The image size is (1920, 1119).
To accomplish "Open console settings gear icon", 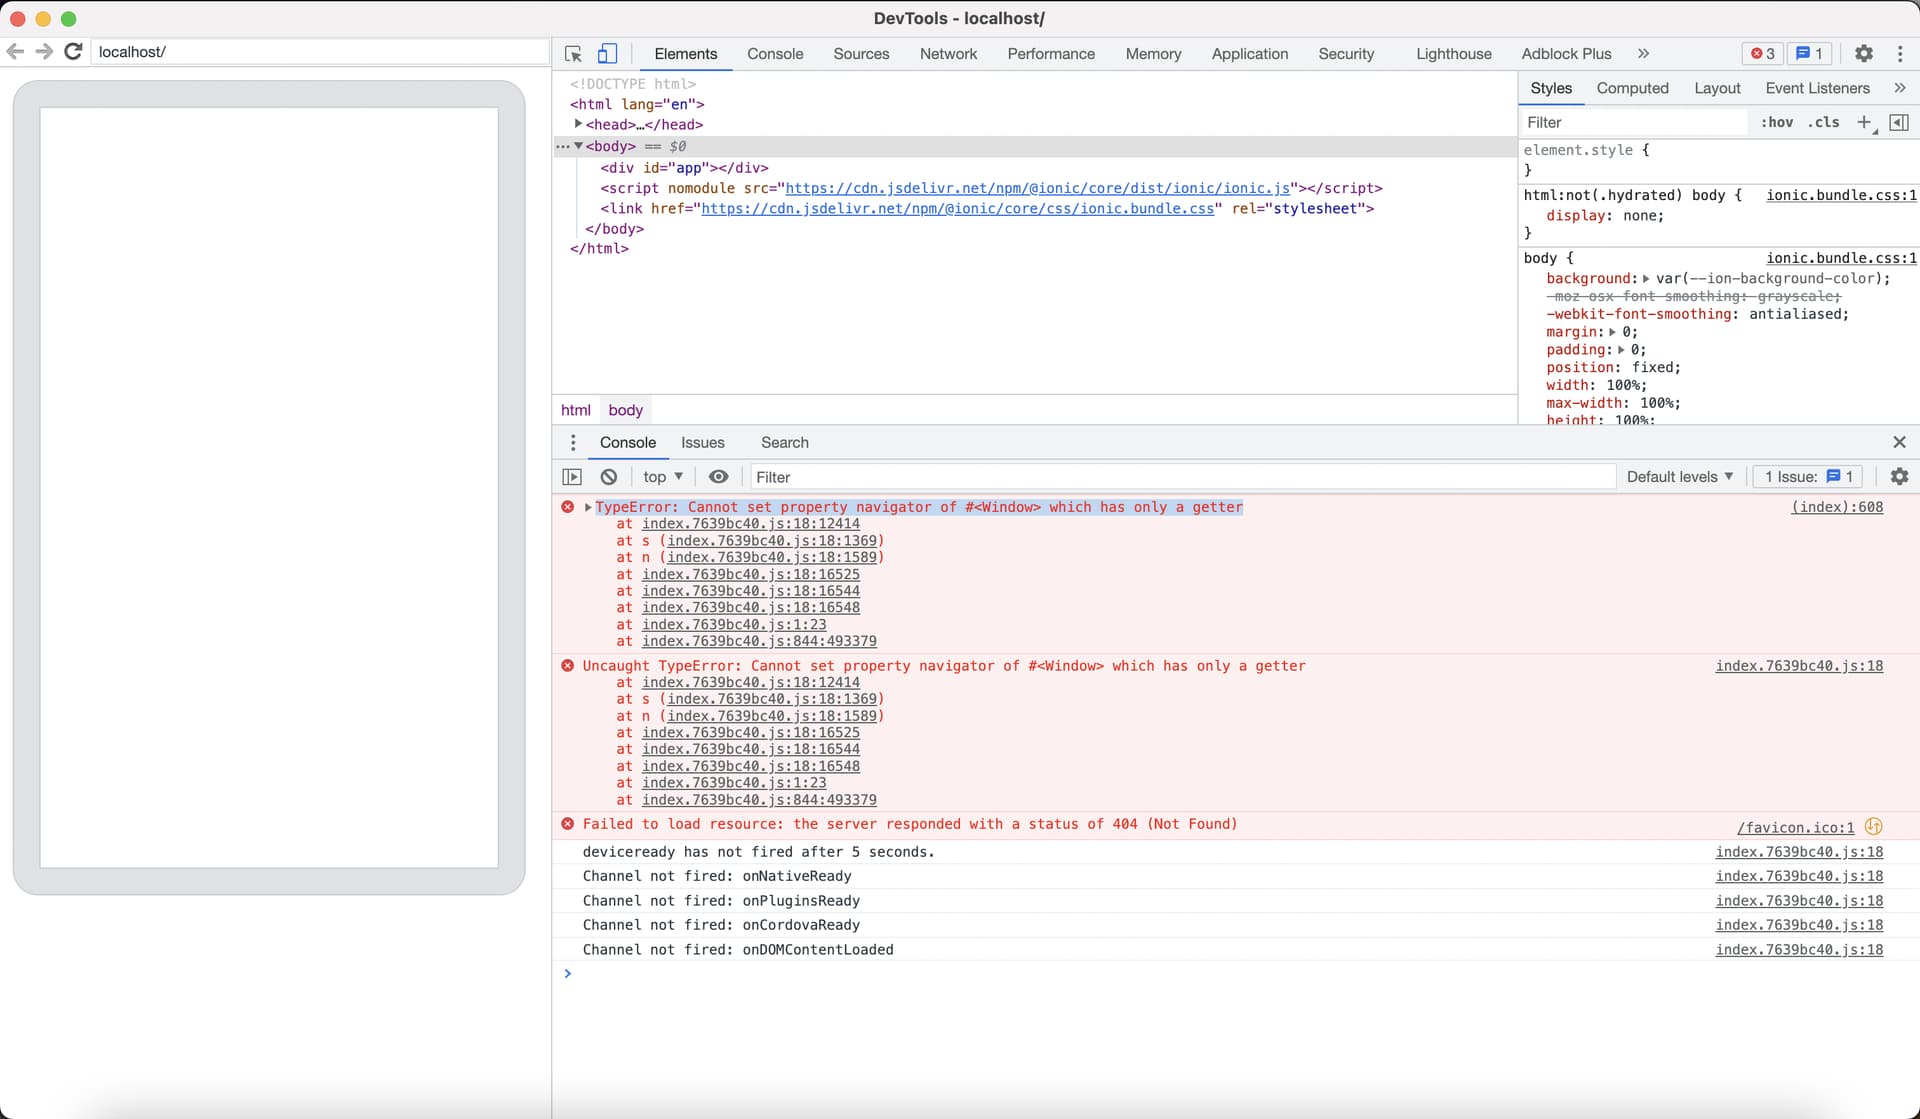I will coord(1899,477).
